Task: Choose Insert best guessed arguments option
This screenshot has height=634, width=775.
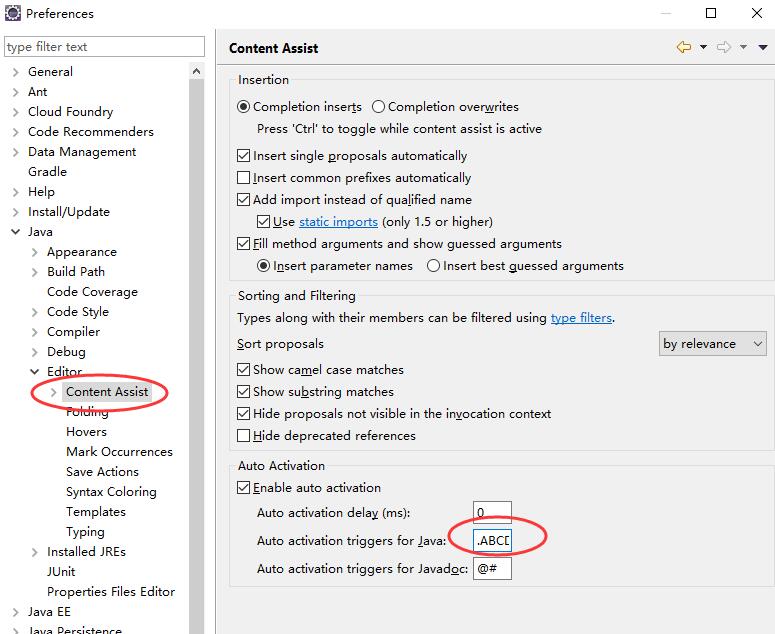Action: 433,266
